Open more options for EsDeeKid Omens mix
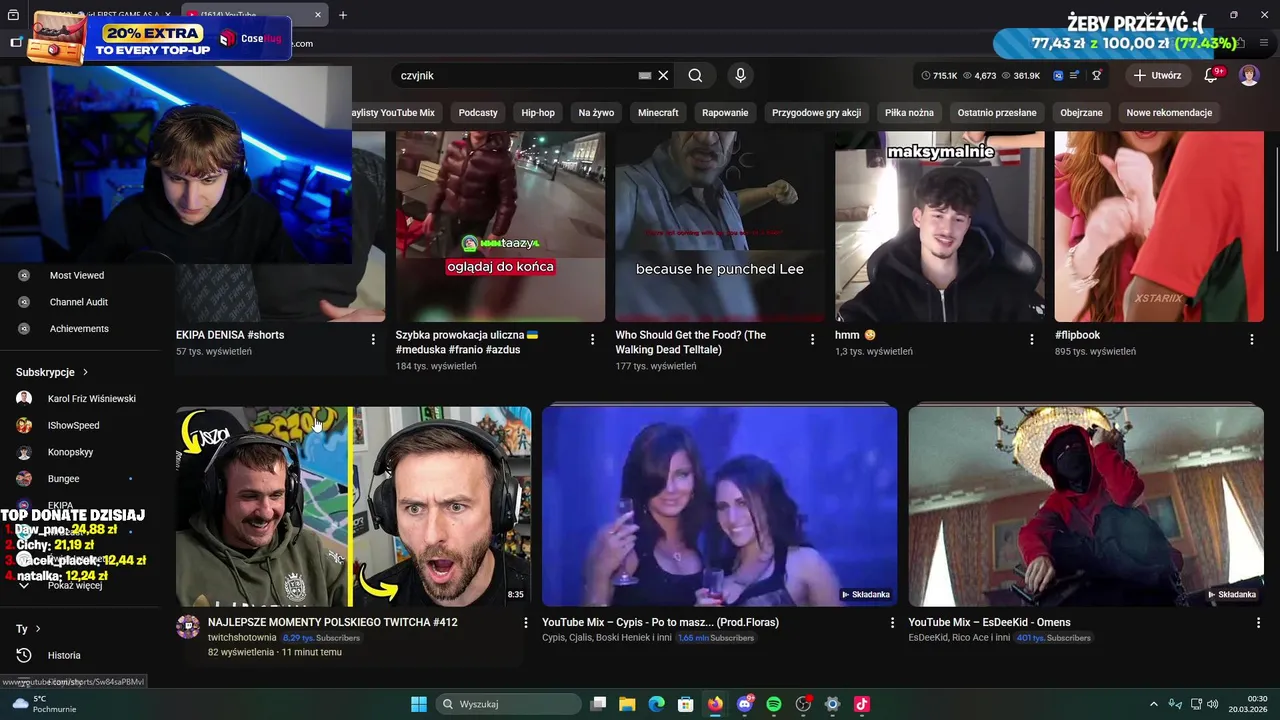Viewport: 1280px width, 720px height. click(x=1259, y=622)
